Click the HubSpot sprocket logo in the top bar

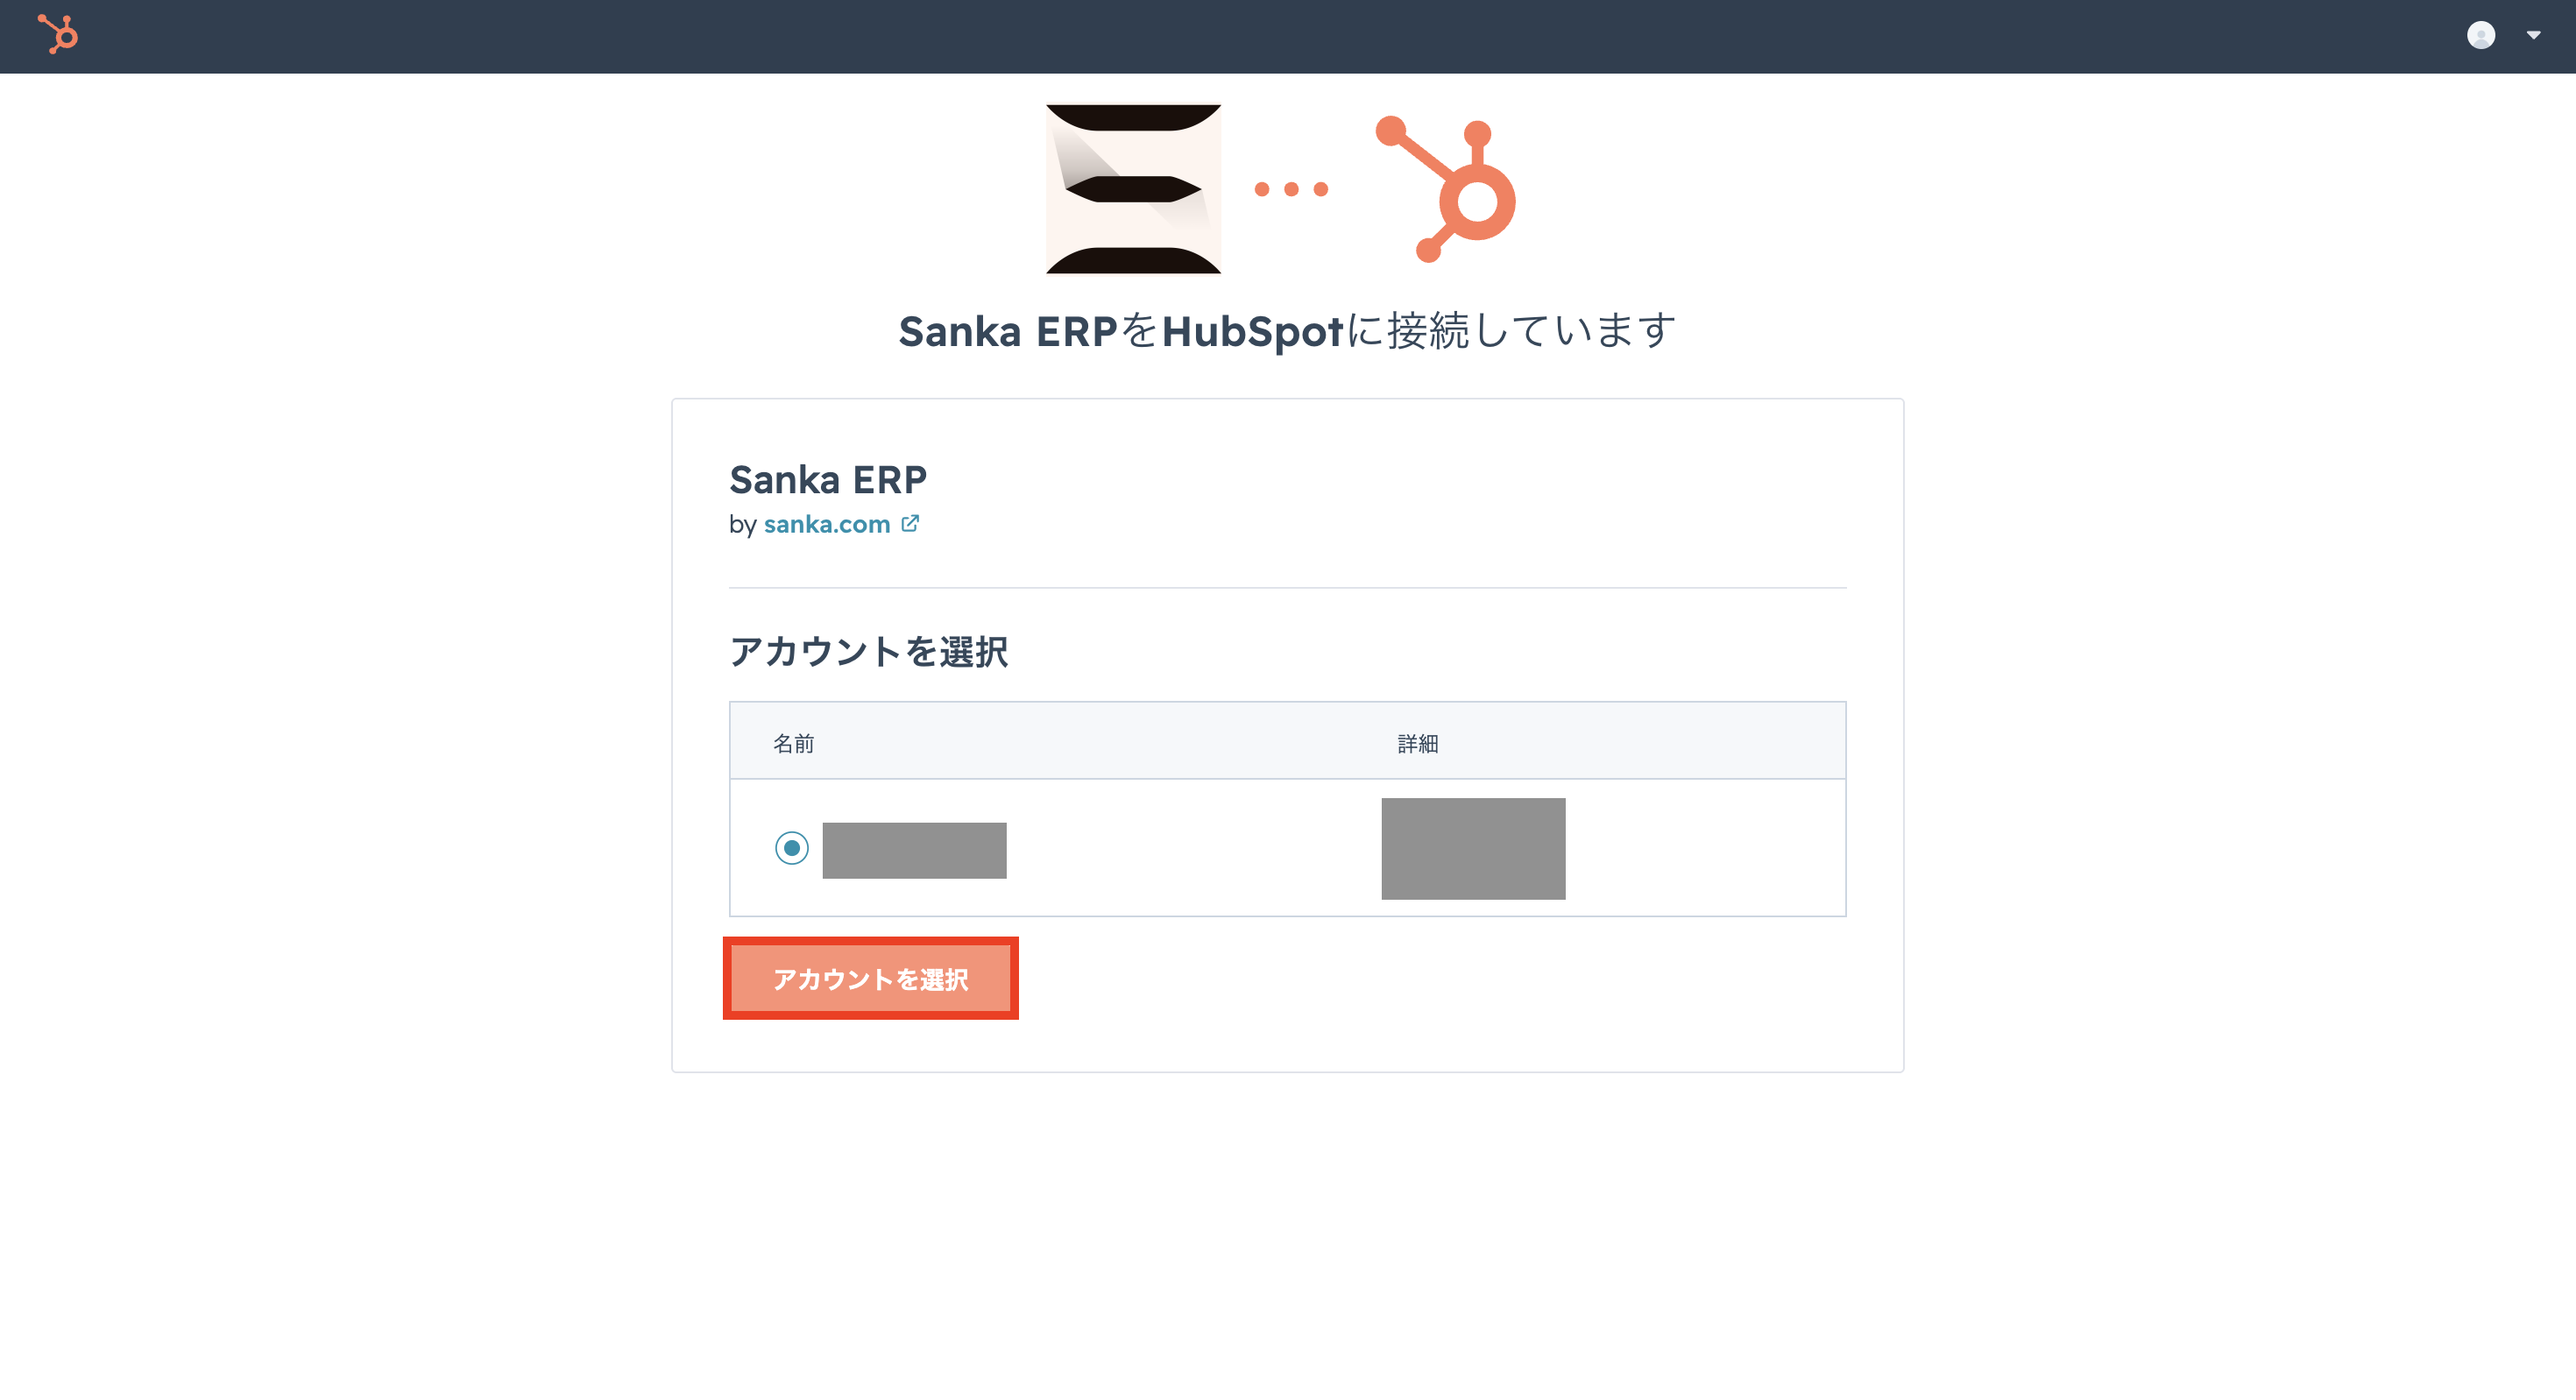pos(58,35)
